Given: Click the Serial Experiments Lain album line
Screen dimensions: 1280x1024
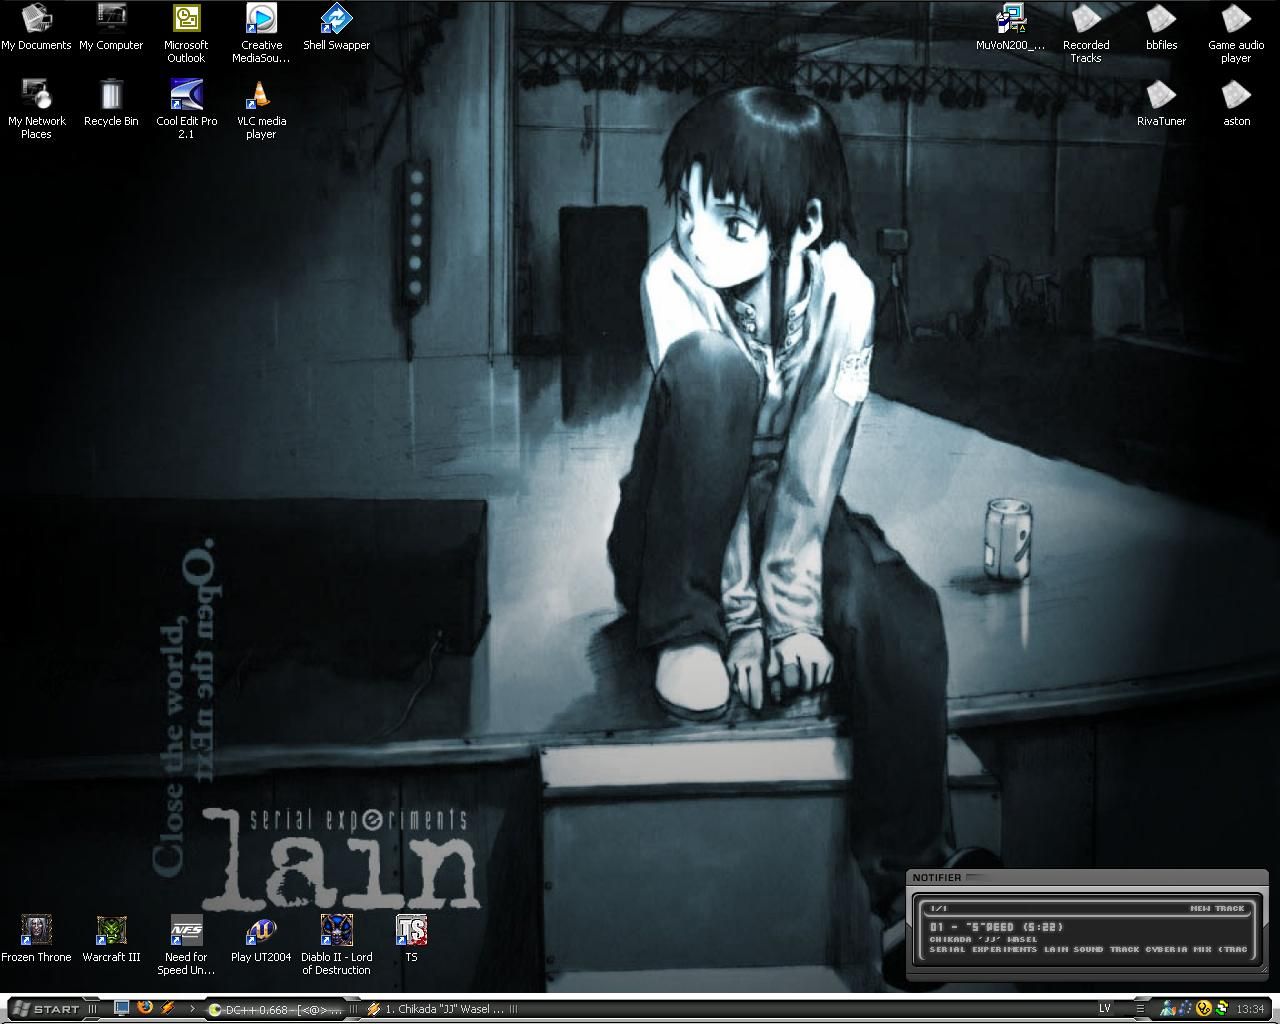Looking at the screenshot, I should (x=1088, y=949).
